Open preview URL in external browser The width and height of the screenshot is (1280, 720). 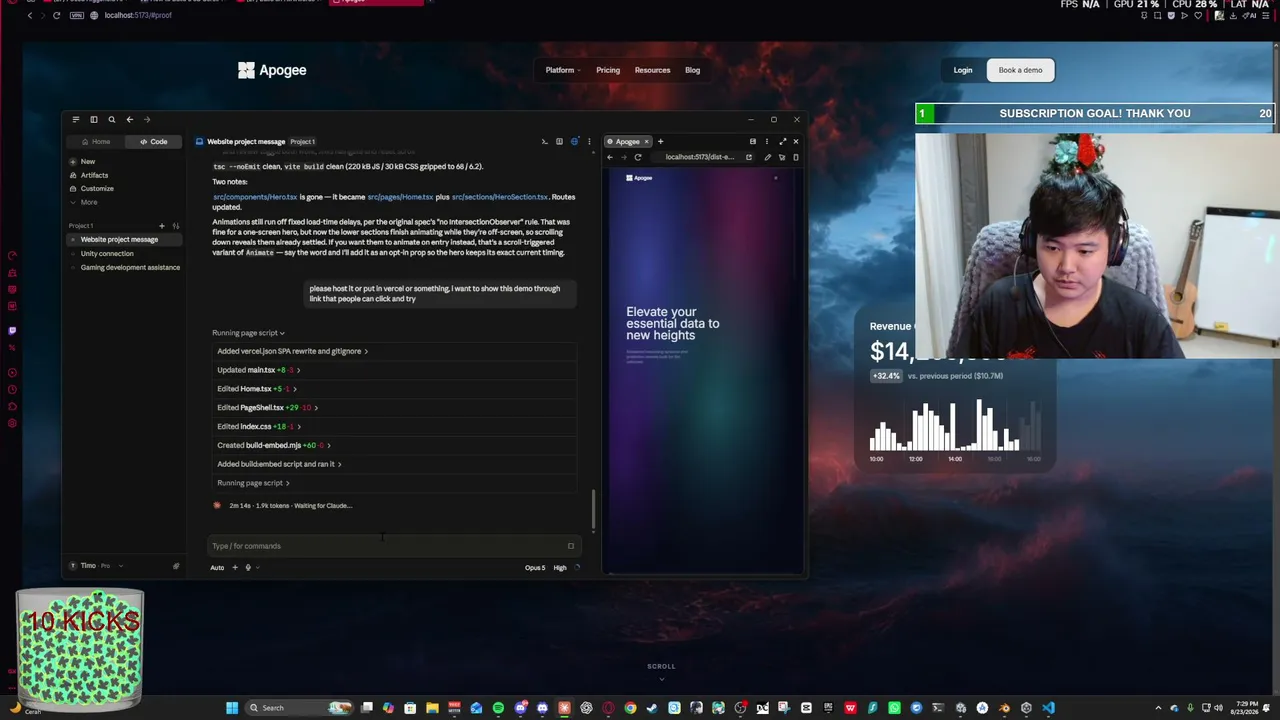coord(749,157)
